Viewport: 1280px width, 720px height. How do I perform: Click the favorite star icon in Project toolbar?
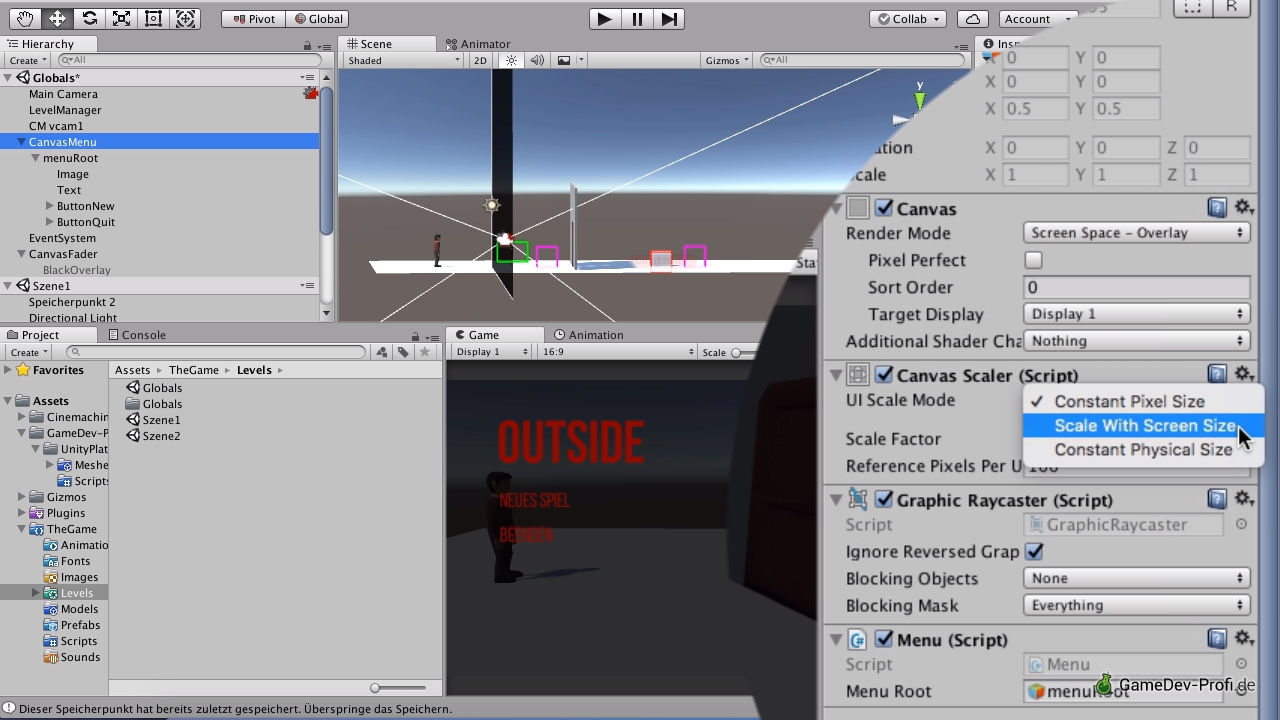pyautogui.click(x=425, y=352)
